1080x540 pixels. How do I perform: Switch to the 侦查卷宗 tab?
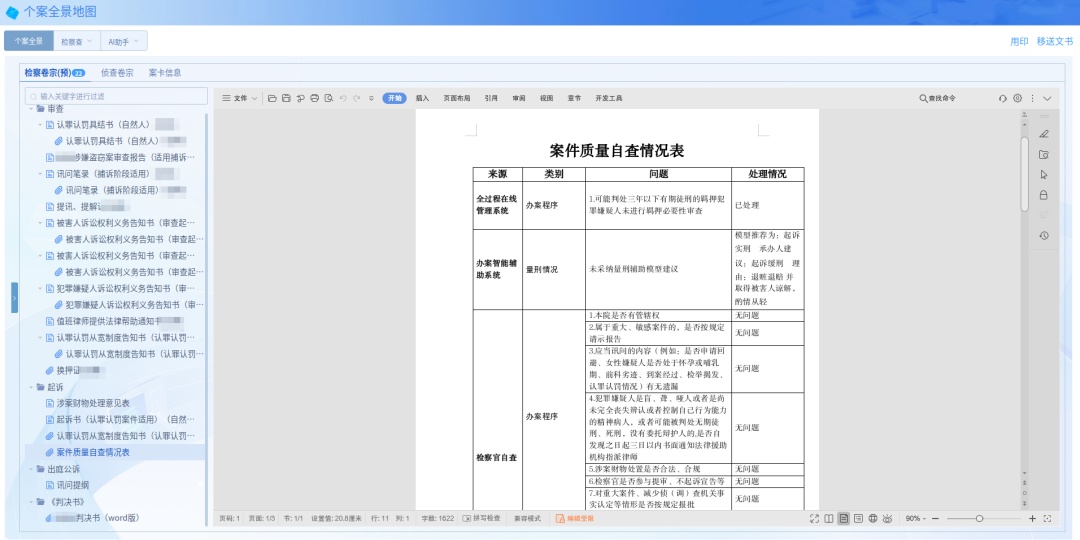click(117, 72)
